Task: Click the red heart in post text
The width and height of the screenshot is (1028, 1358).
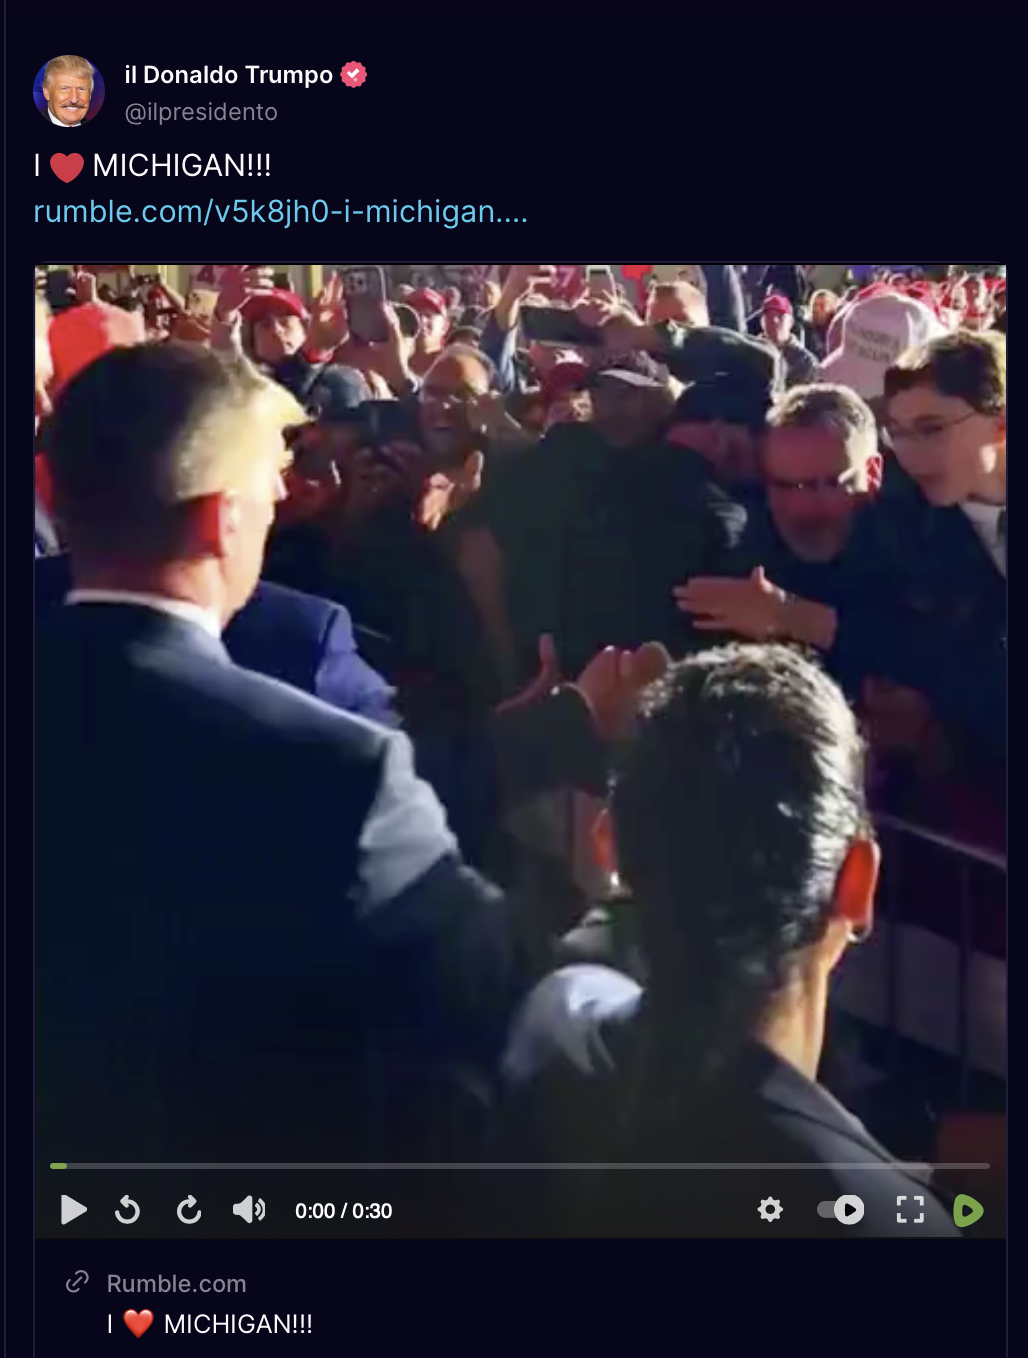Action: click(67, 167)
